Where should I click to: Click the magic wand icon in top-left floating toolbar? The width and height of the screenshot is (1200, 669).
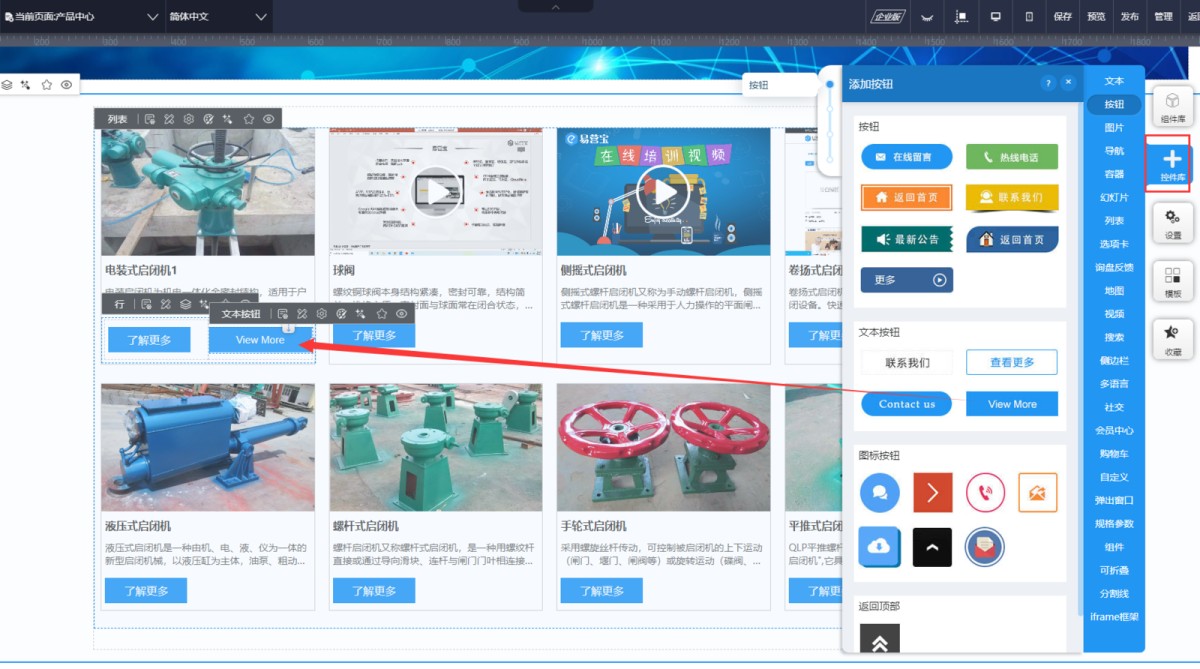[26, 85]
